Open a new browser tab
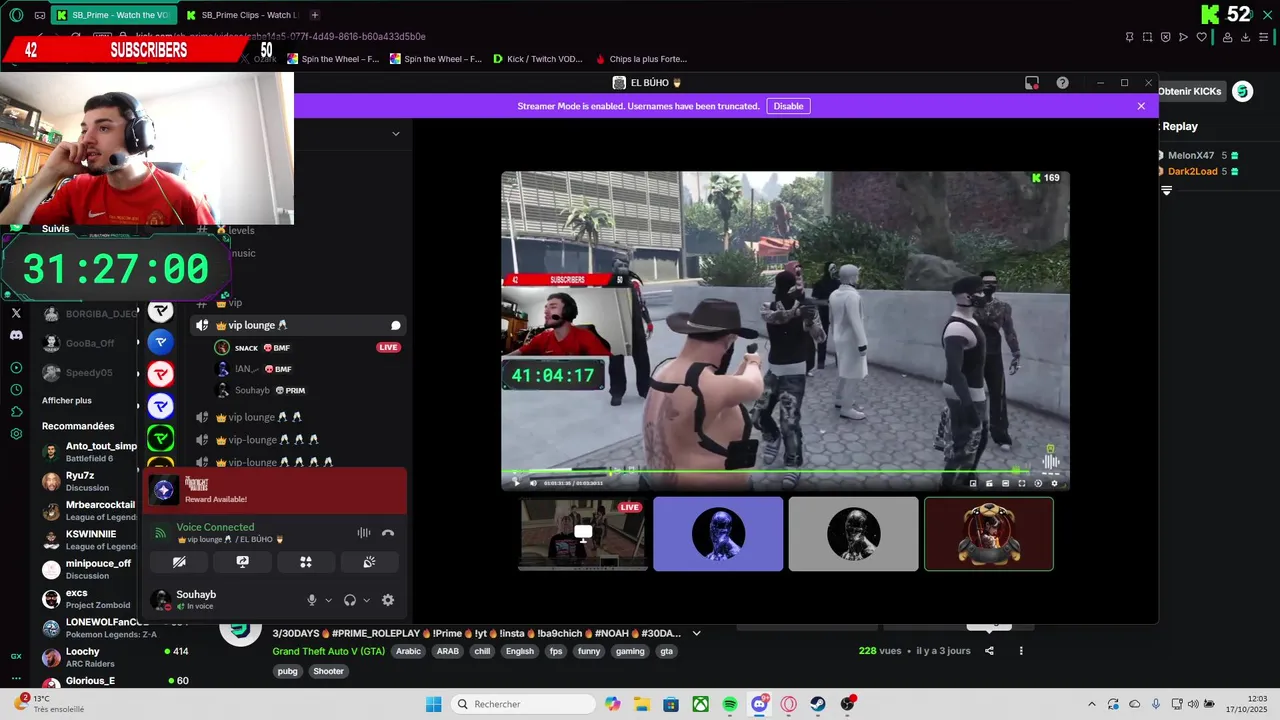The image size is (1280, 720). 314,15
